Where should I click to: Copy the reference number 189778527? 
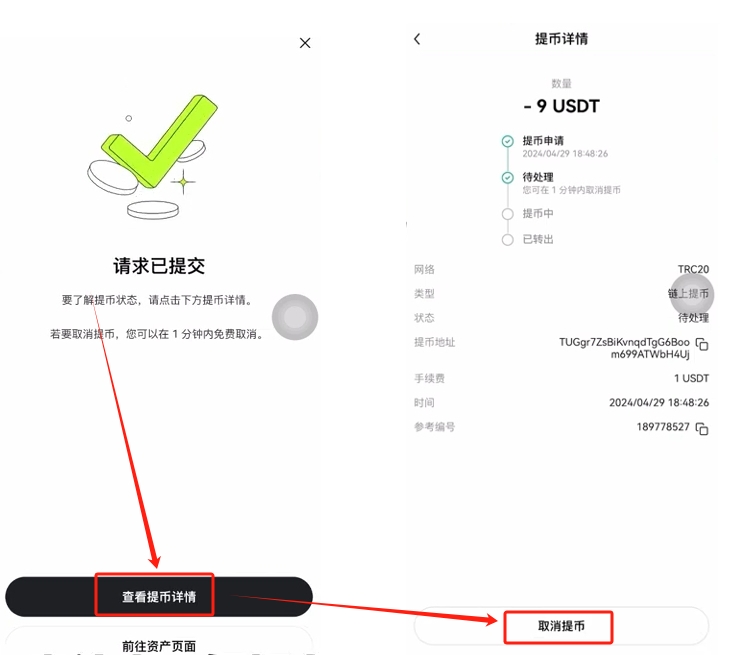tap(702, 428)
